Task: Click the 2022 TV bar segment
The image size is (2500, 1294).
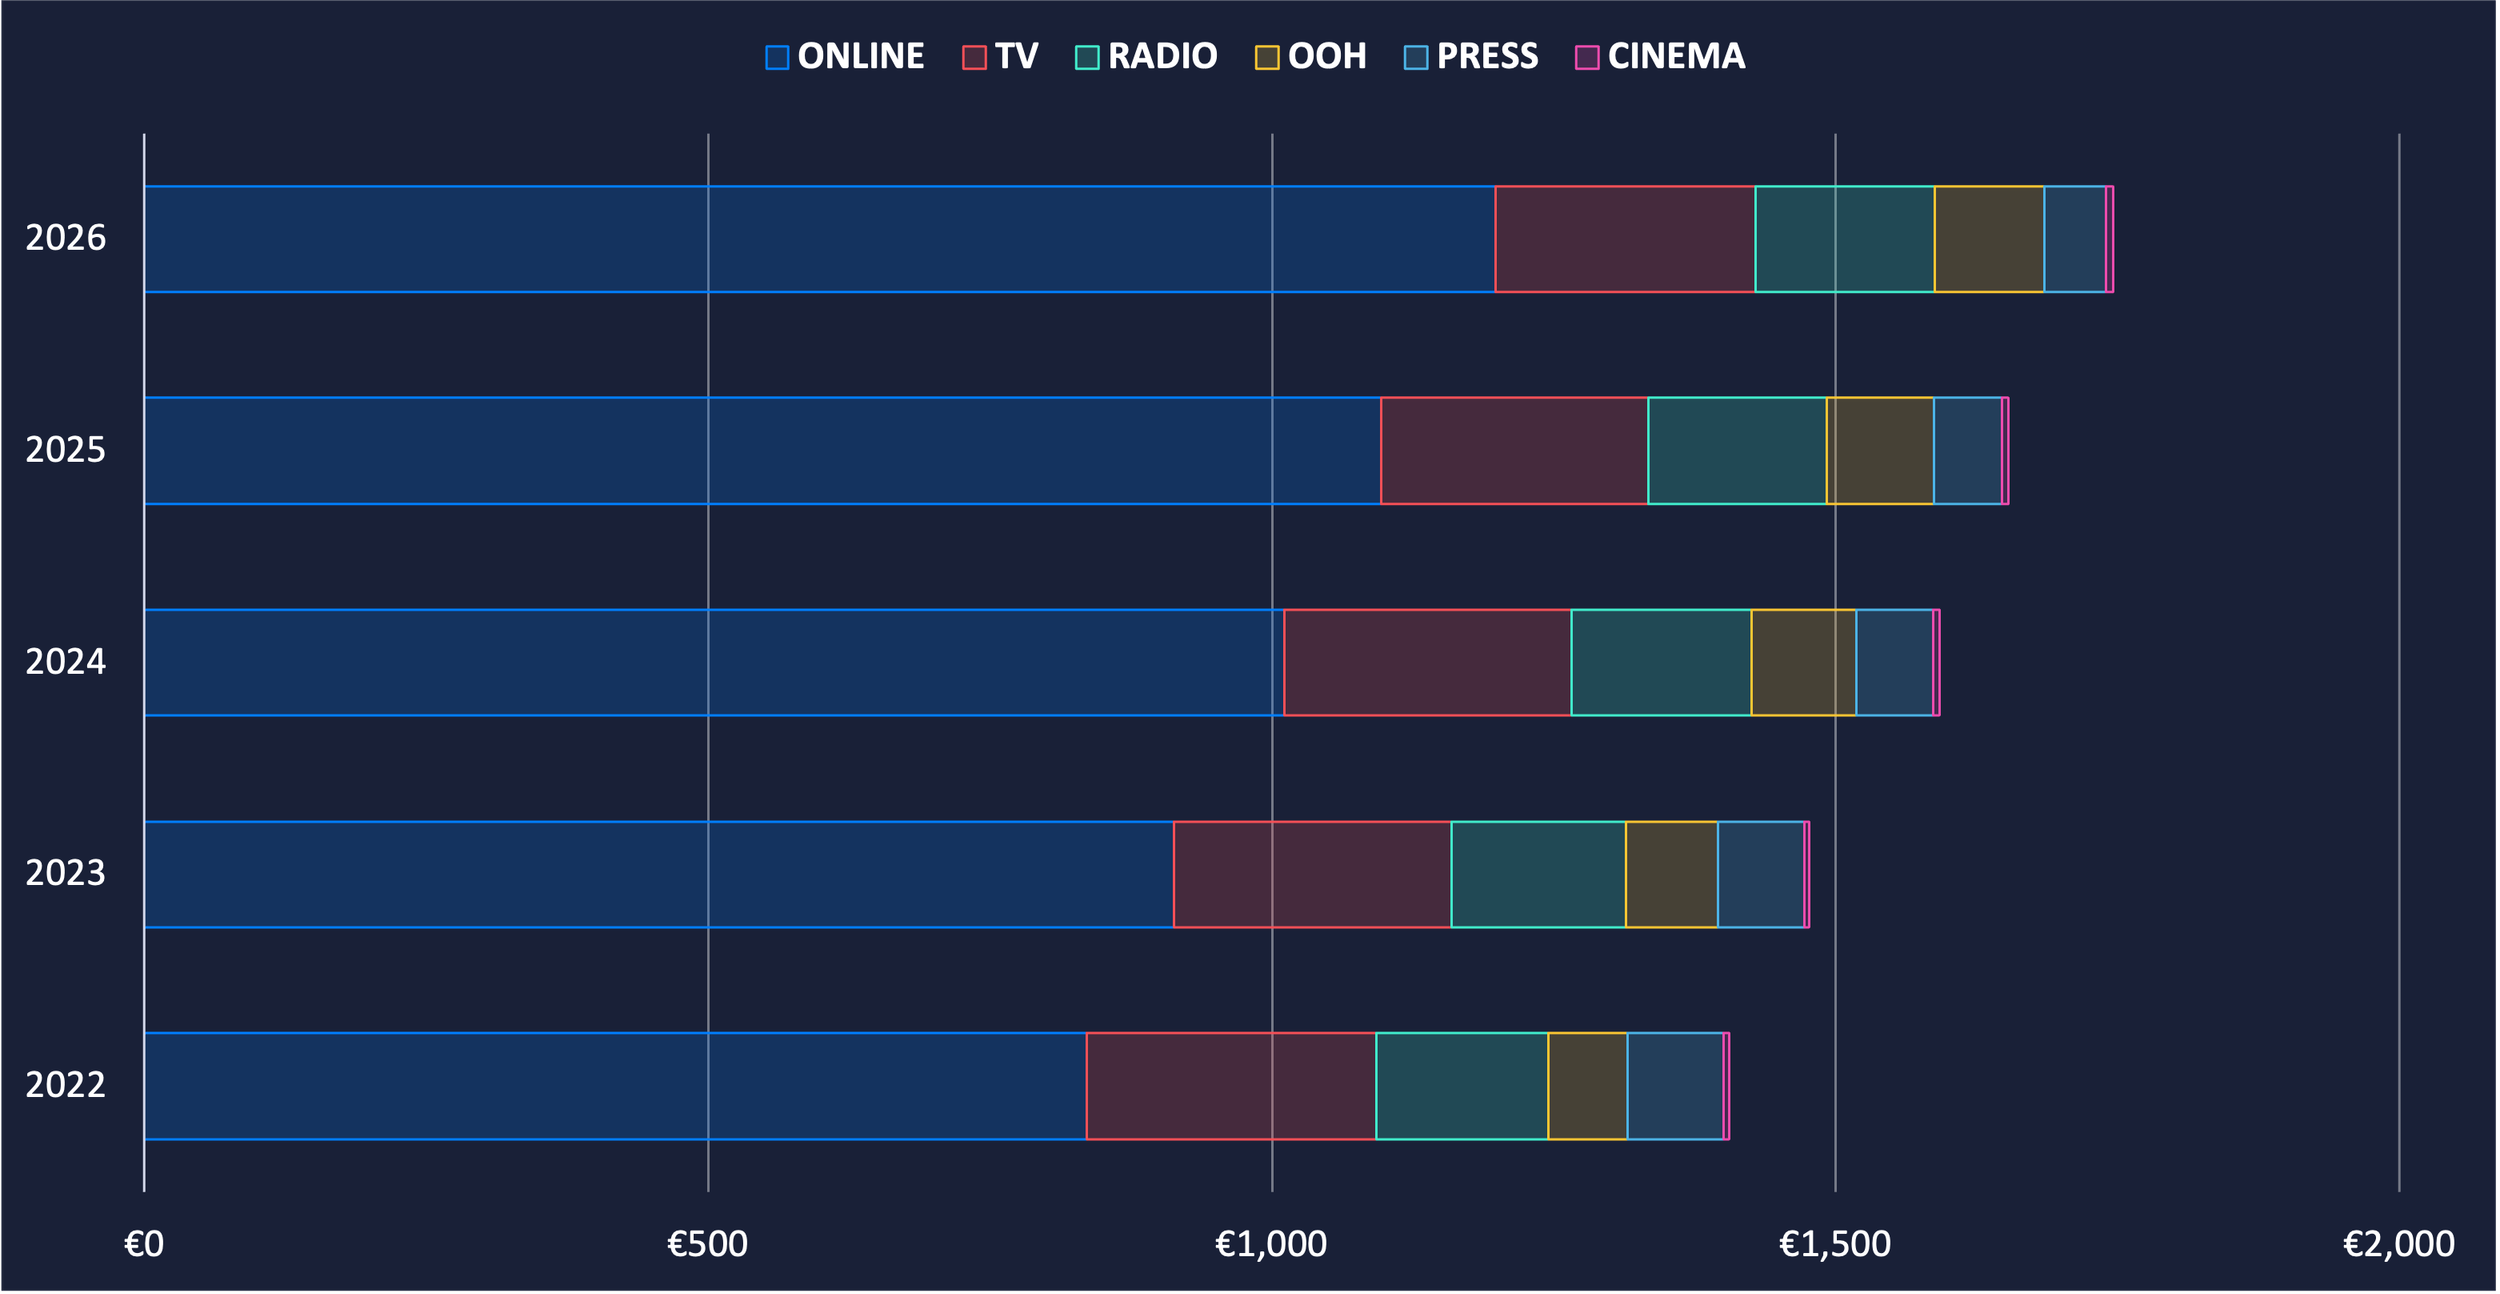Action: pyautogui.click(x=1231, y=1086)
